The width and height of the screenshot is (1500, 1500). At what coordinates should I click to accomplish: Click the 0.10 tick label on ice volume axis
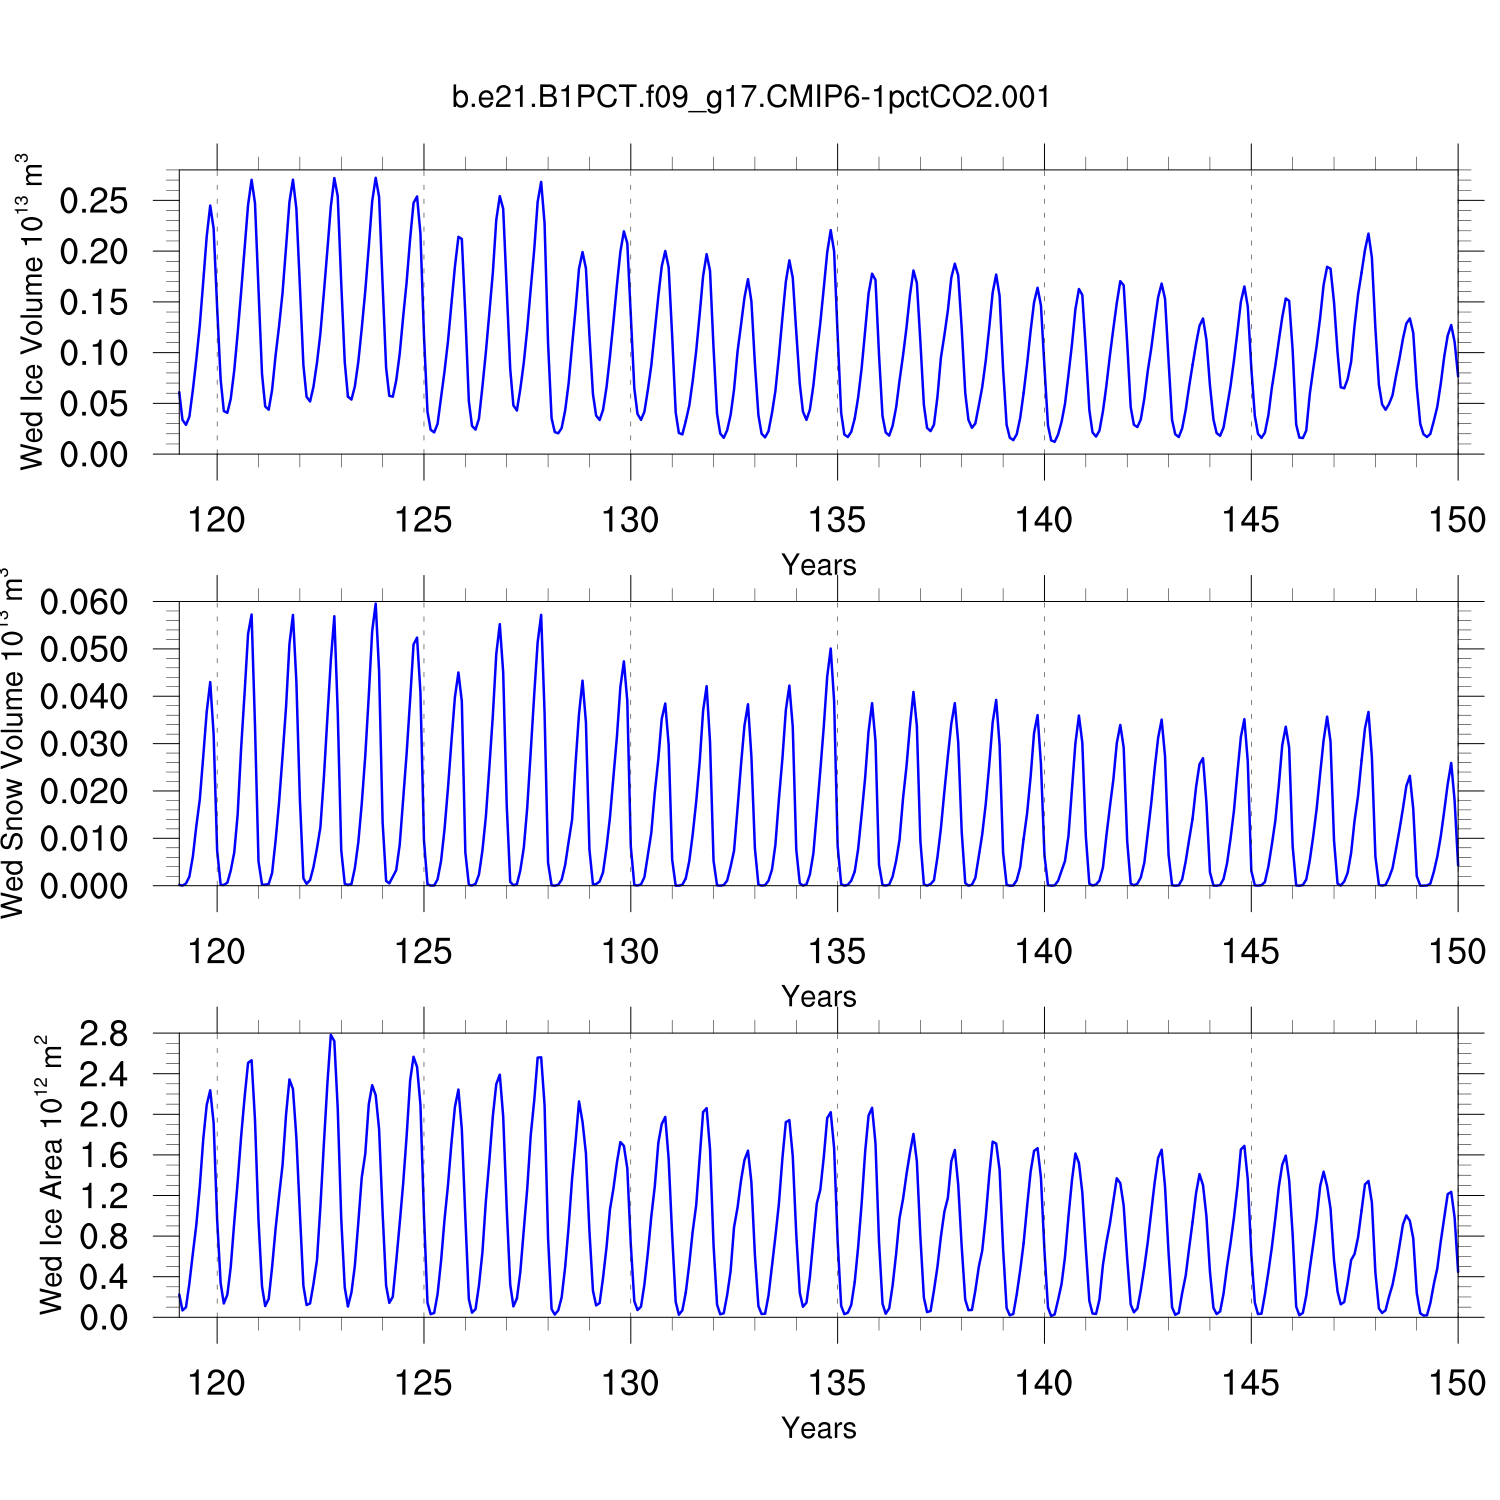pos(94,353)
